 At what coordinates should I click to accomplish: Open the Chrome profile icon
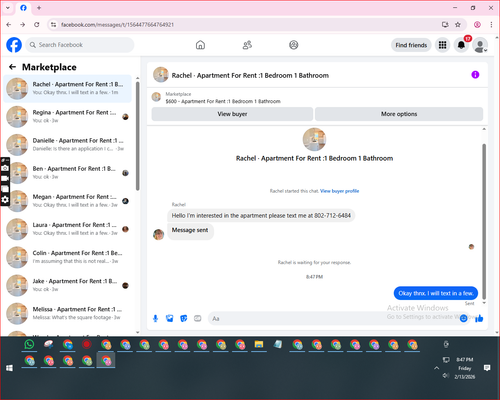coord(477,25)
